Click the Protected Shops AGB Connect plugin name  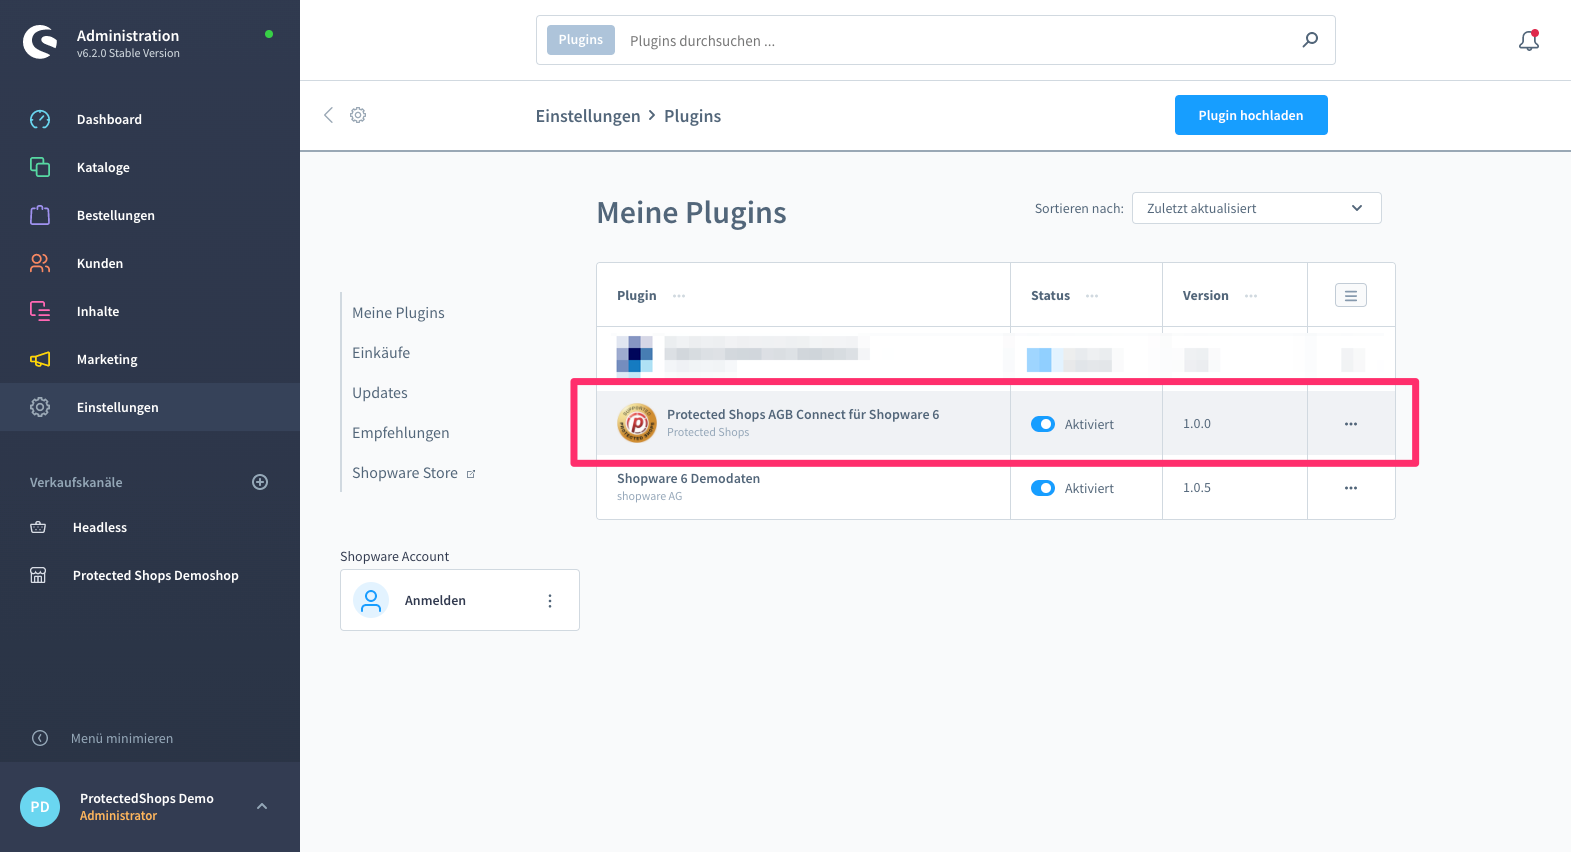[x=803, y=414]
